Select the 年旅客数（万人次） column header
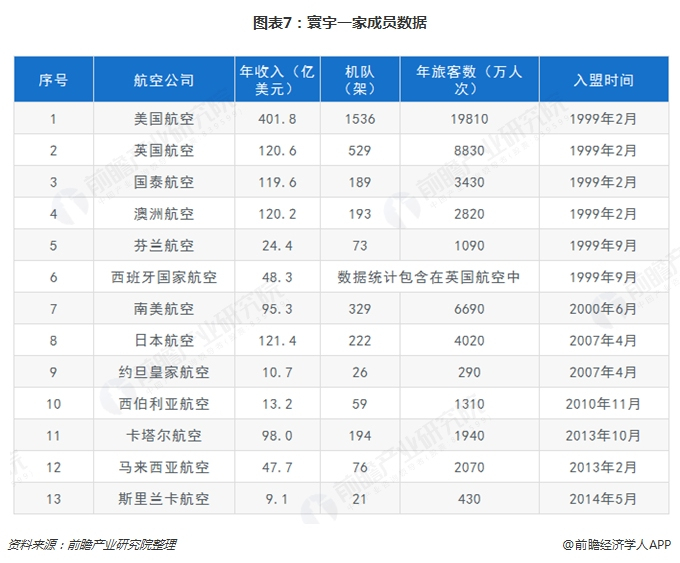 [469, 80]
